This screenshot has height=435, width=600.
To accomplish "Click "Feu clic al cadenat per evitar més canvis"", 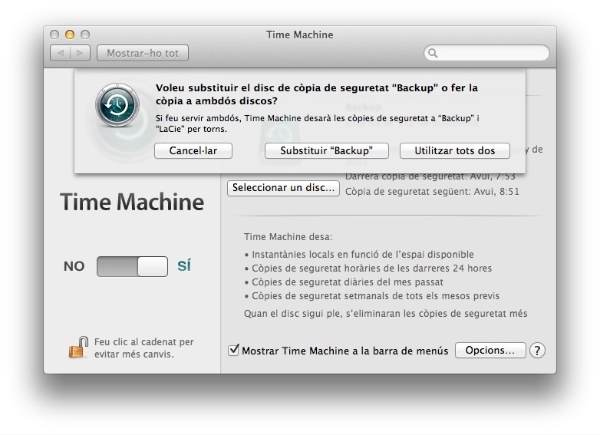I will point(144,348).
